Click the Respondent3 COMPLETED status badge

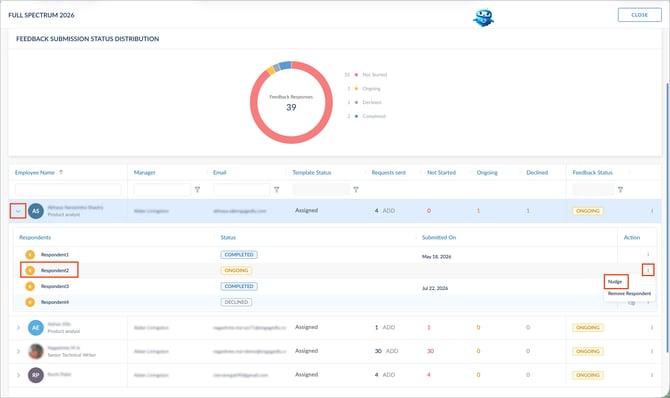[x=239, y=286]
